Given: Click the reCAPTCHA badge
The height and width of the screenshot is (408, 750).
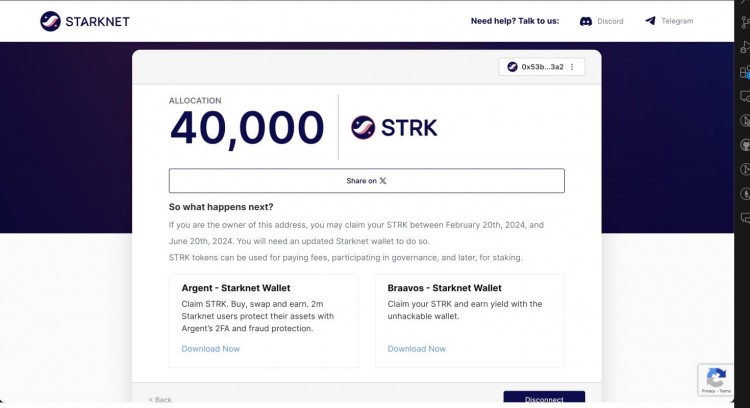Looking at the screenshot, I should click(x=716, y=380).
